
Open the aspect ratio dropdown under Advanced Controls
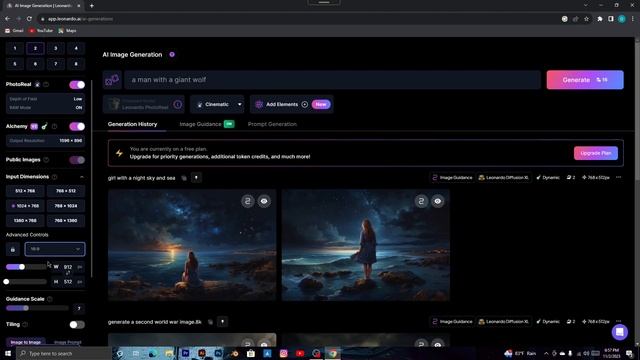coord(55,249)
